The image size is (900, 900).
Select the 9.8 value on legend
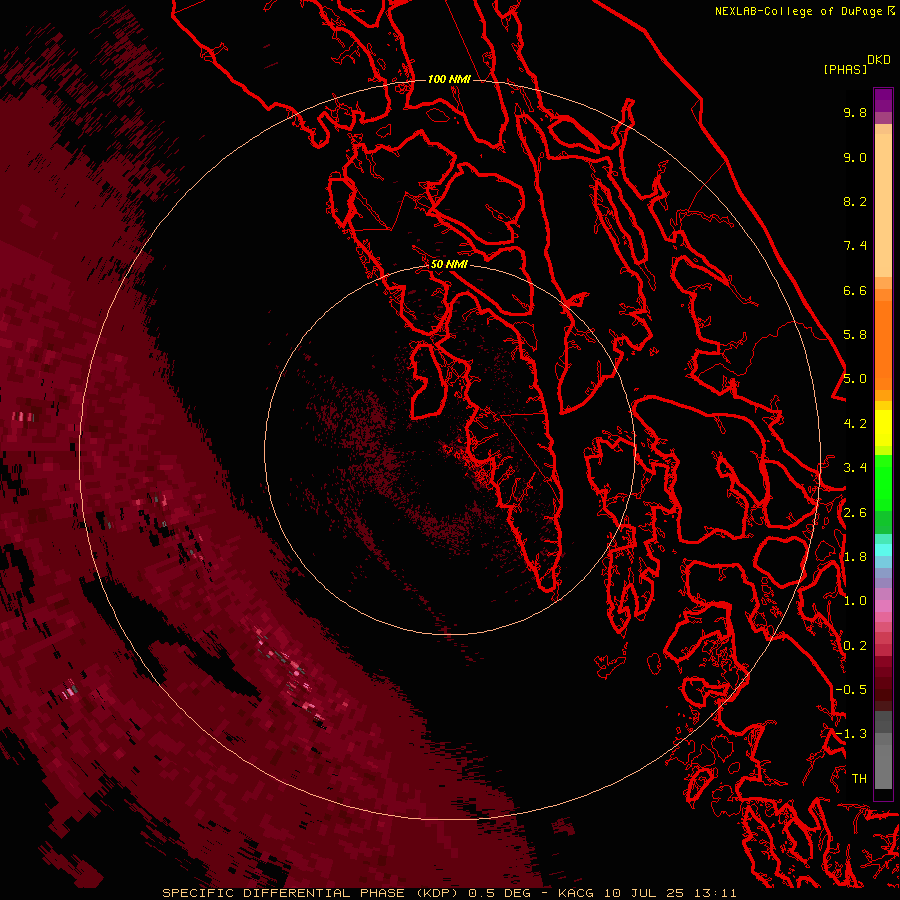click(x=855, y=112)
